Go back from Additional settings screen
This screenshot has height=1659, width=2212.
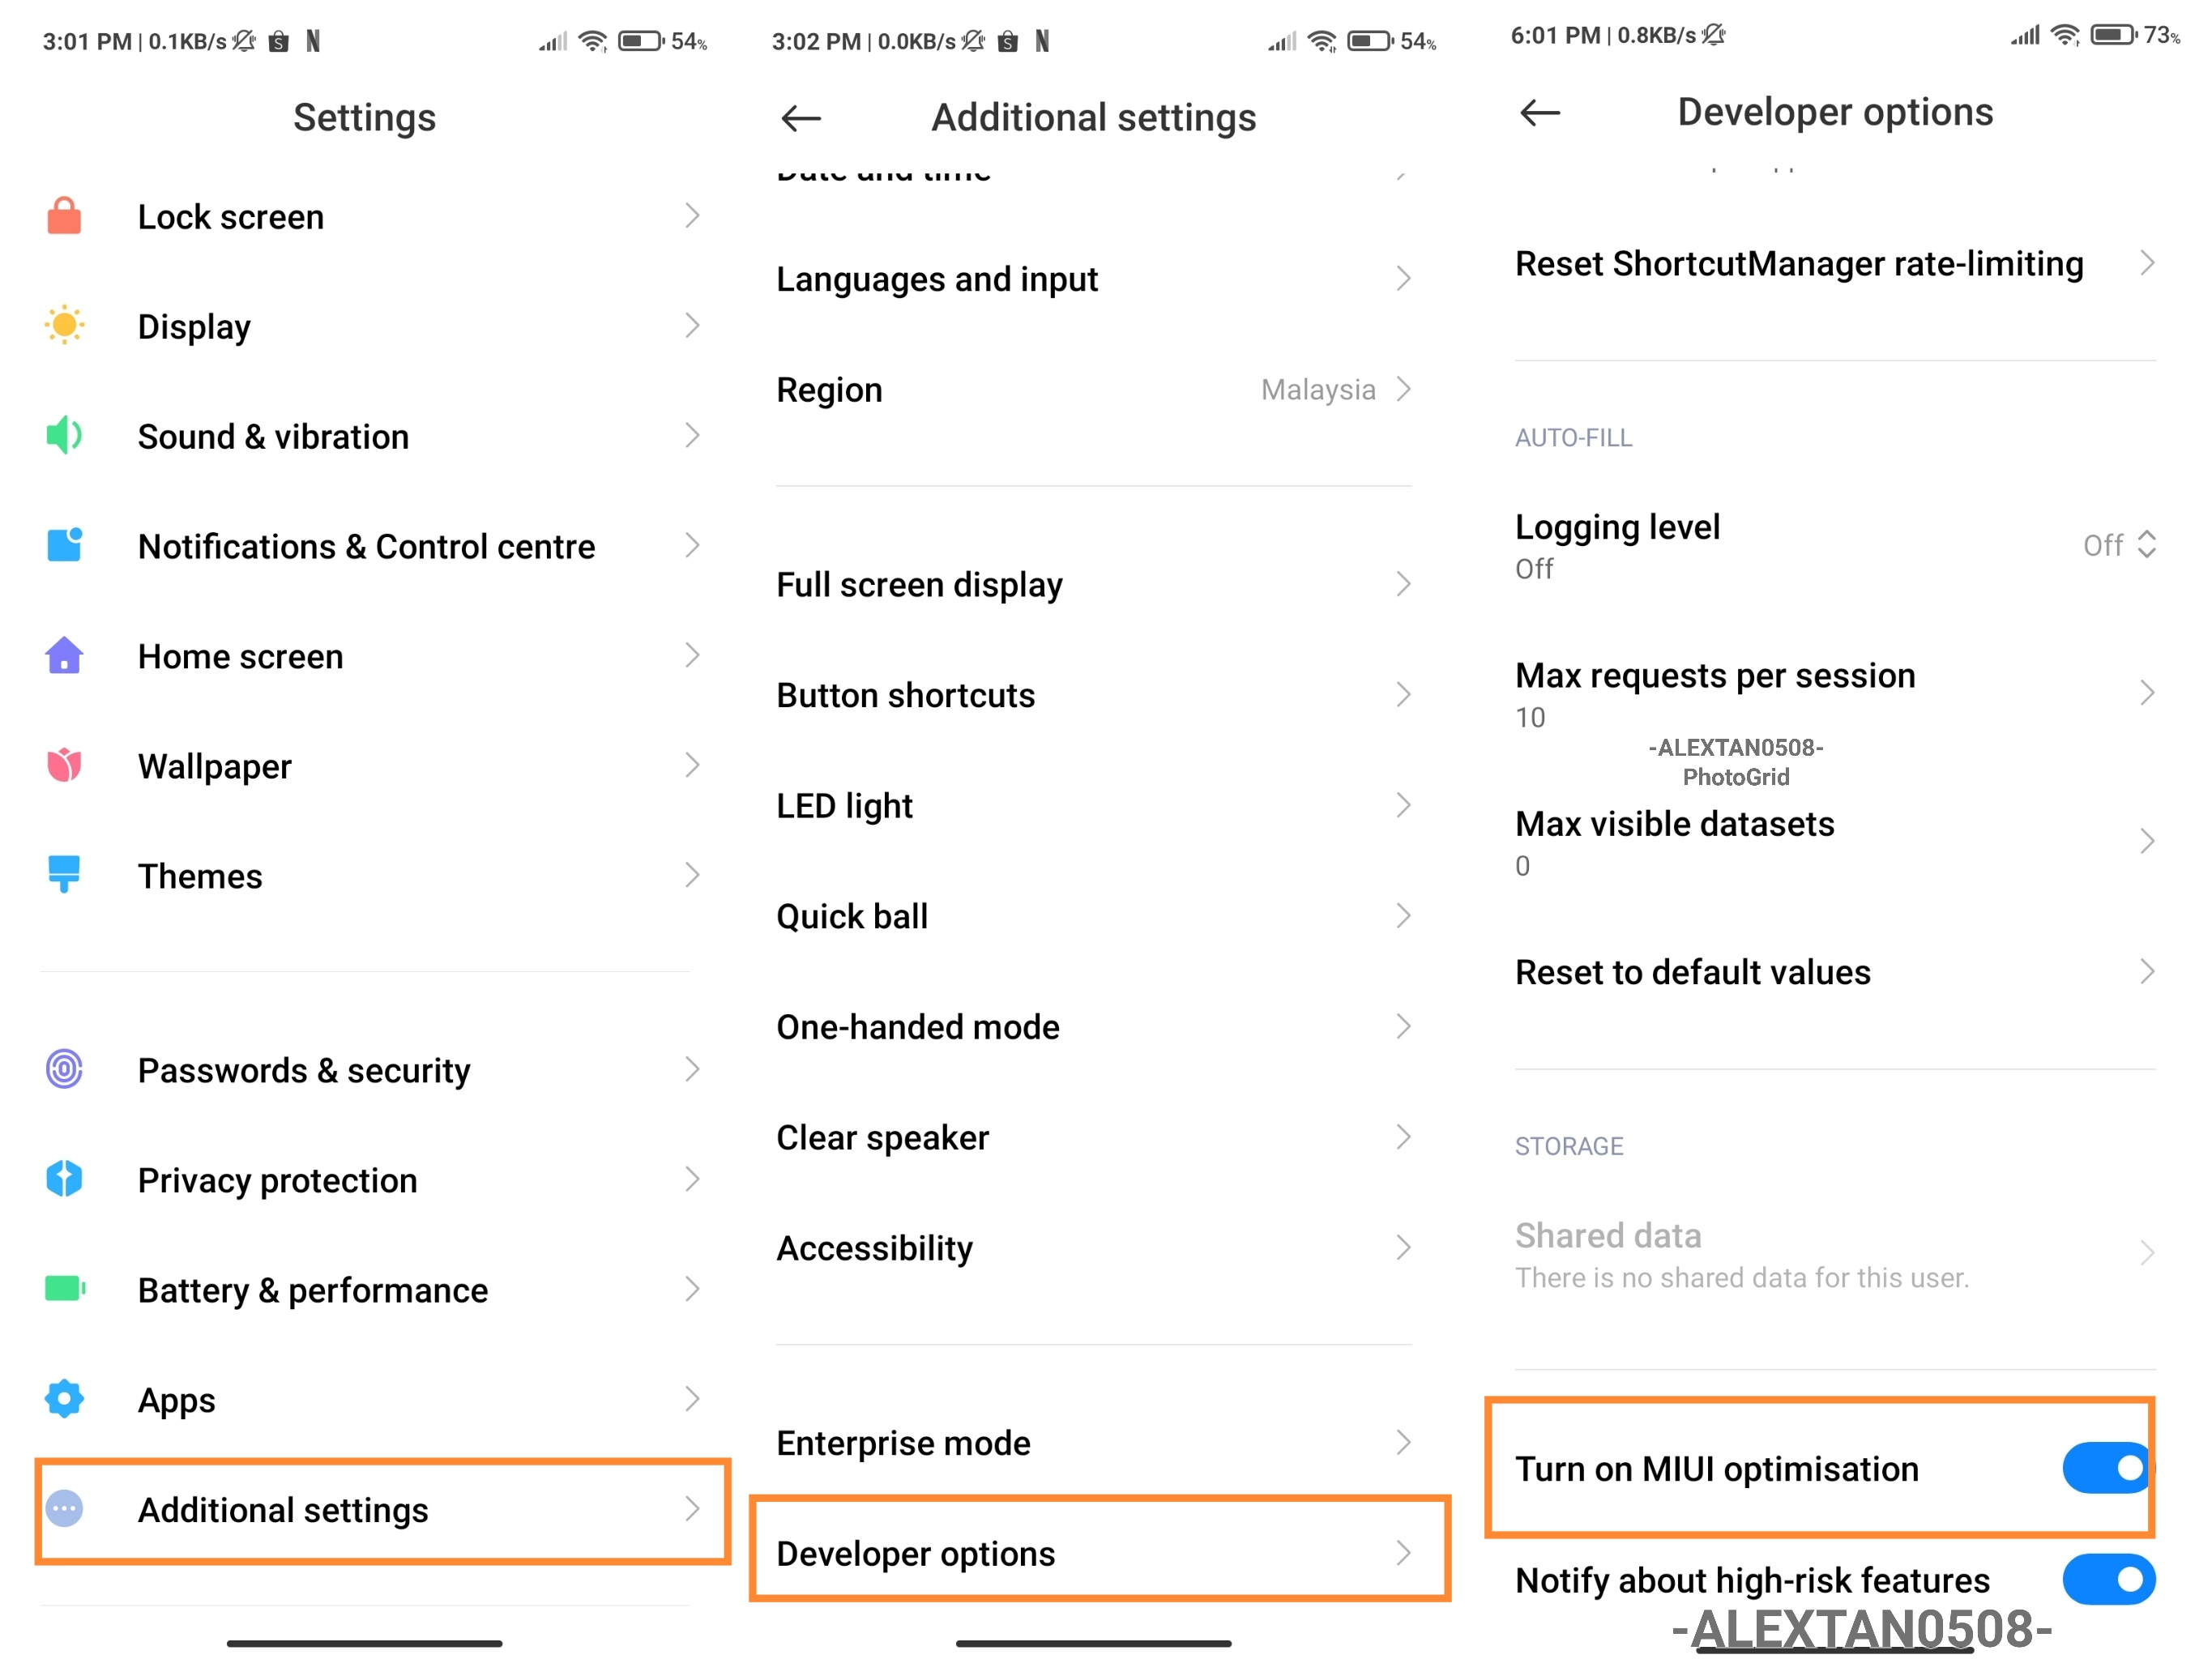pyautogui.click(x=801, y=118)
